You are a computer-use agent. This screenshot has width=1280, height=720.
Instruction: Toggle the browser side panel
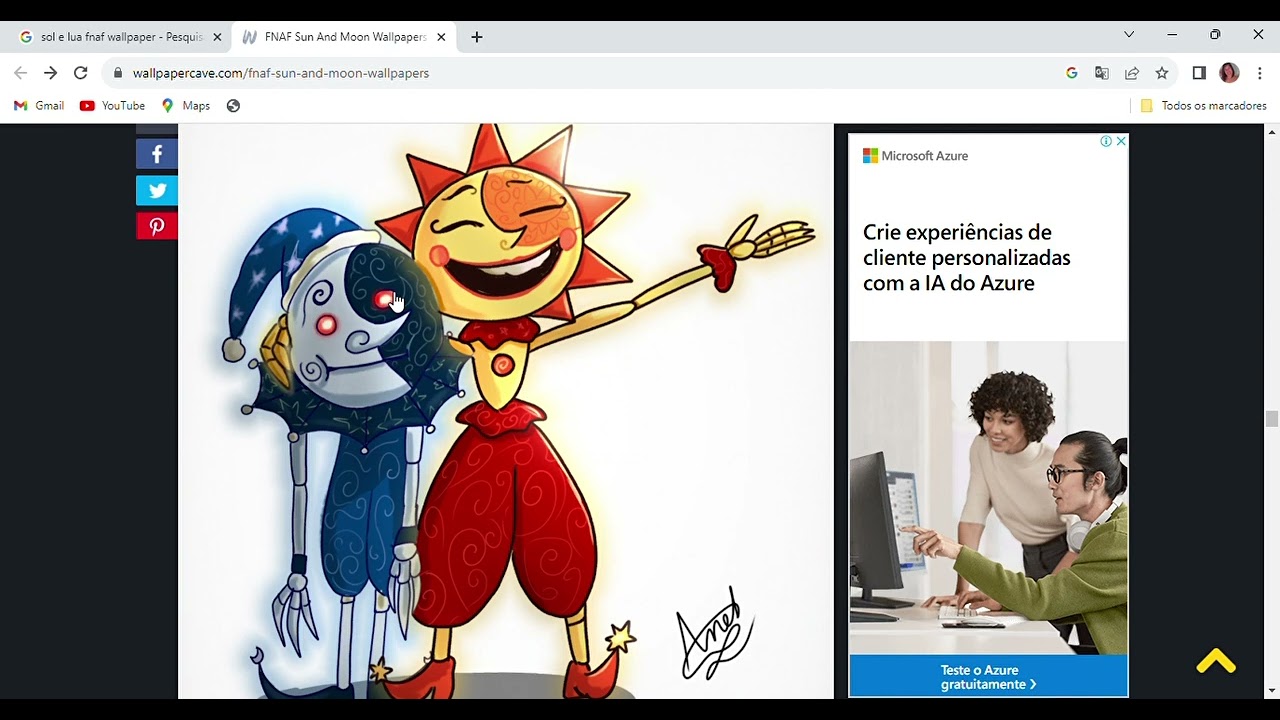[x=1199, y=73]
